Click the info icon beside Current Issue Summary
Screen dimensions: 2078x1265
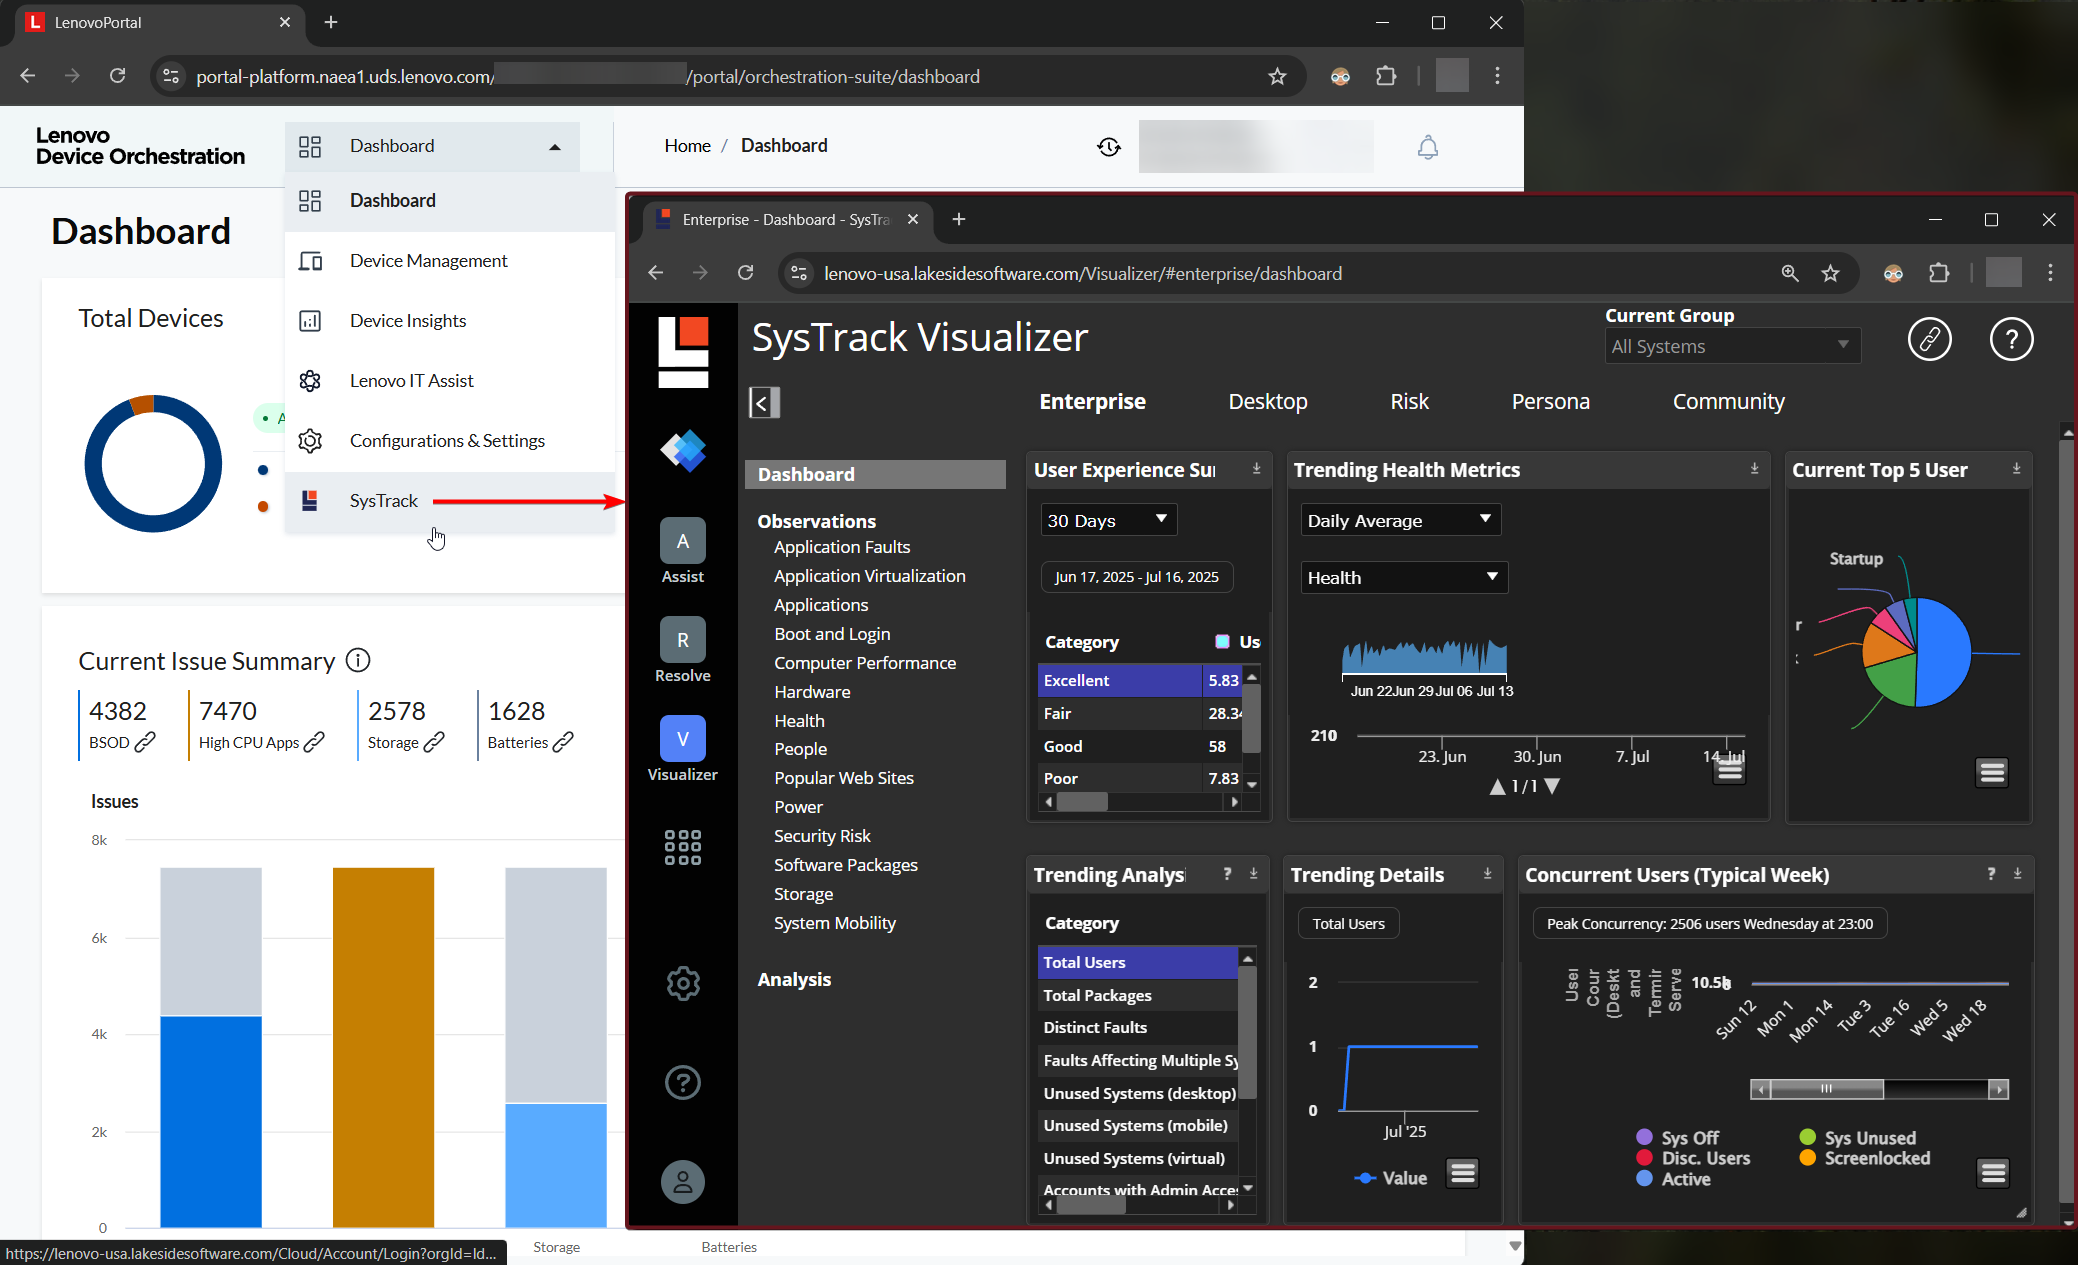pyautogui.click(x=357, y=660)
